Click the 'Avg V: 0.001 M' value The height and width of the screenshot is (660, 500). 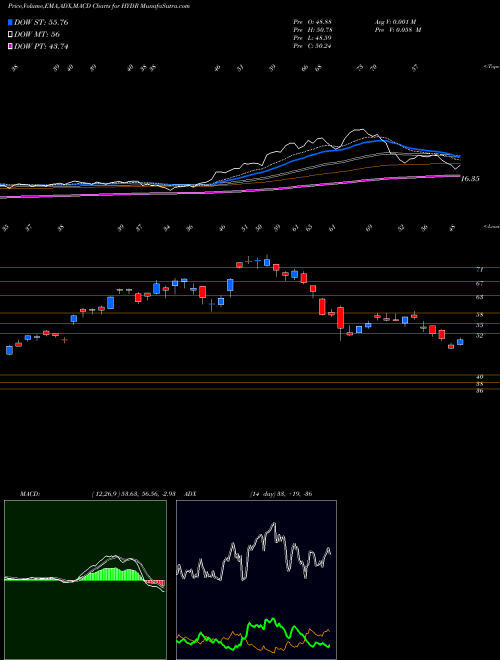(395, 22)
